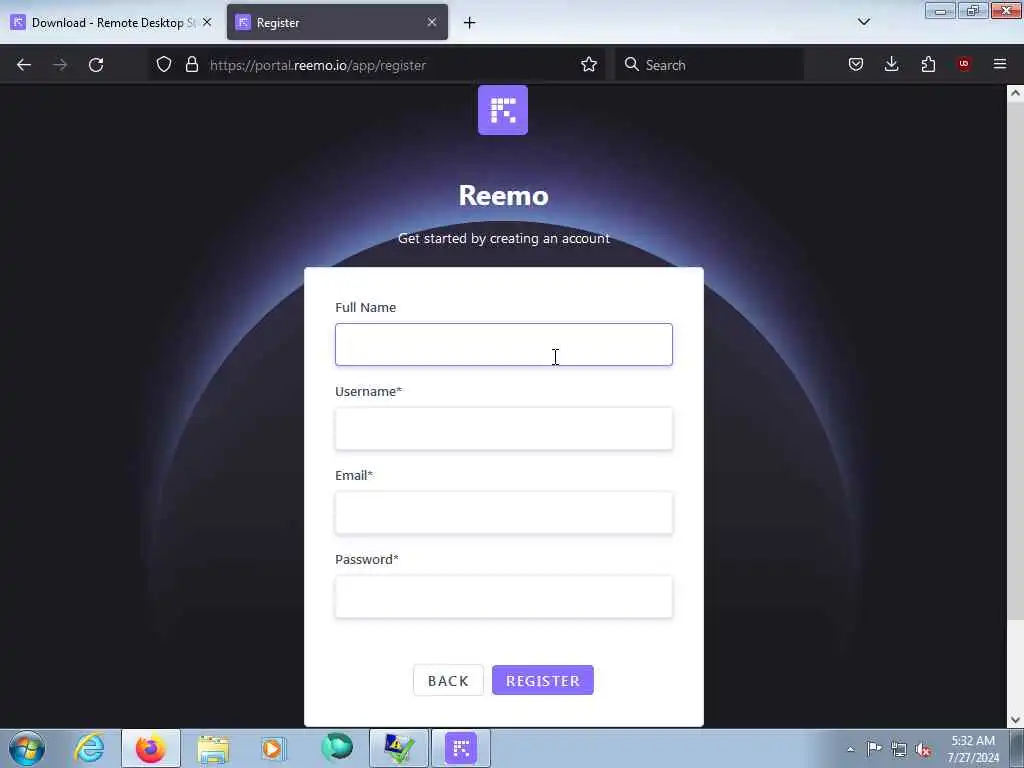Click the address bar URL
The width and height of the screenshot is (1024, 768).
317,65
